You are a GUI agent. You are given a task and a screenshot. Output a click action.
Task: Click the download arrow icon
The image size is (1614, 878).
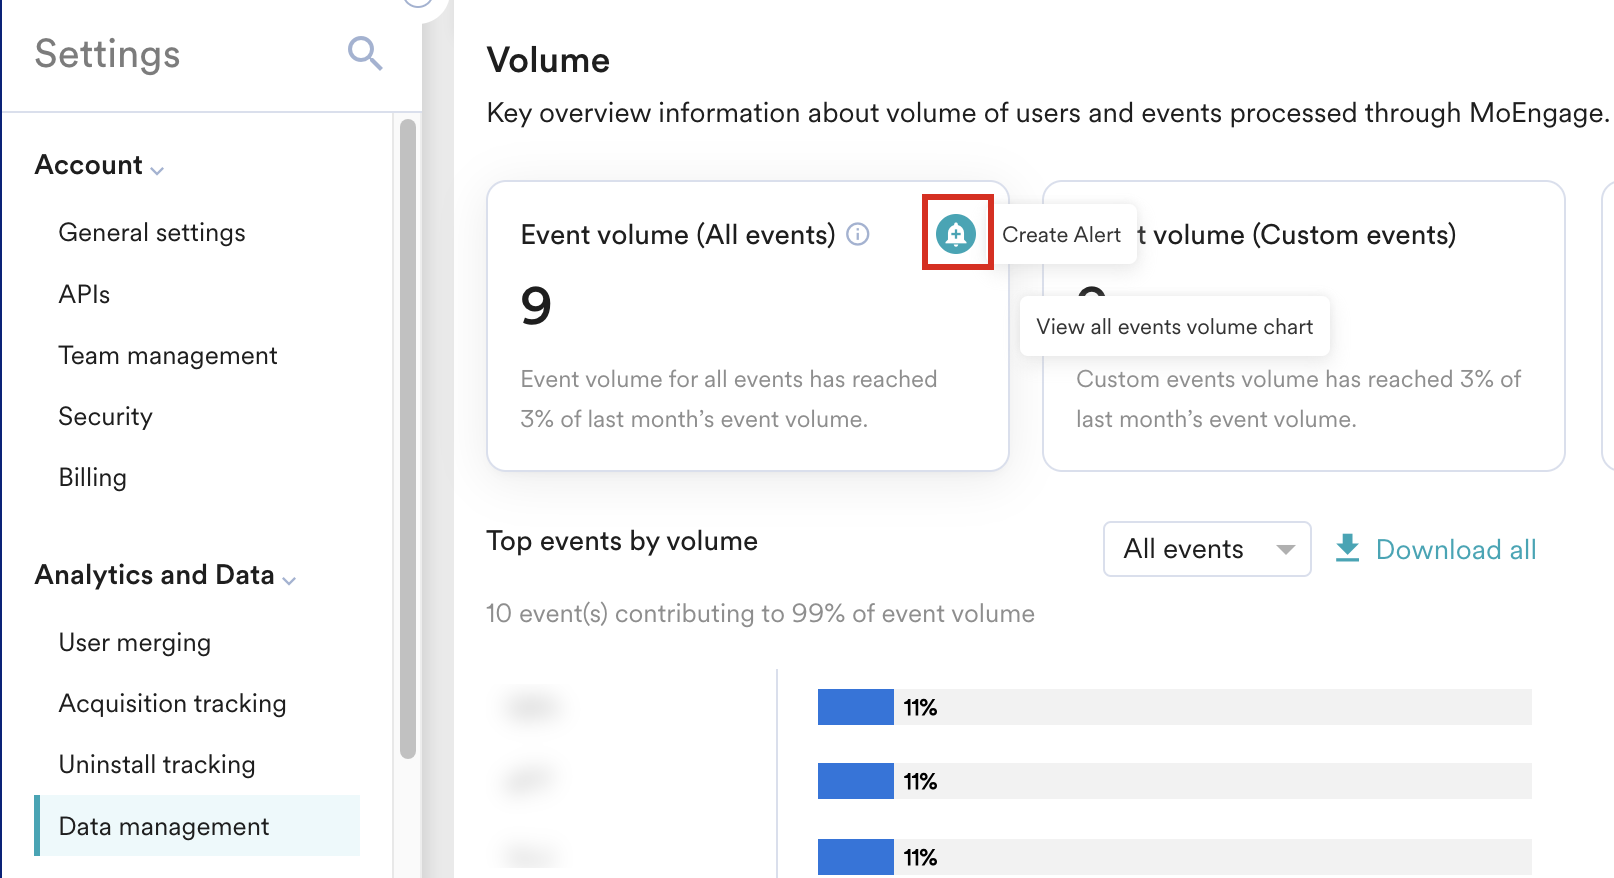[1347, 548]
